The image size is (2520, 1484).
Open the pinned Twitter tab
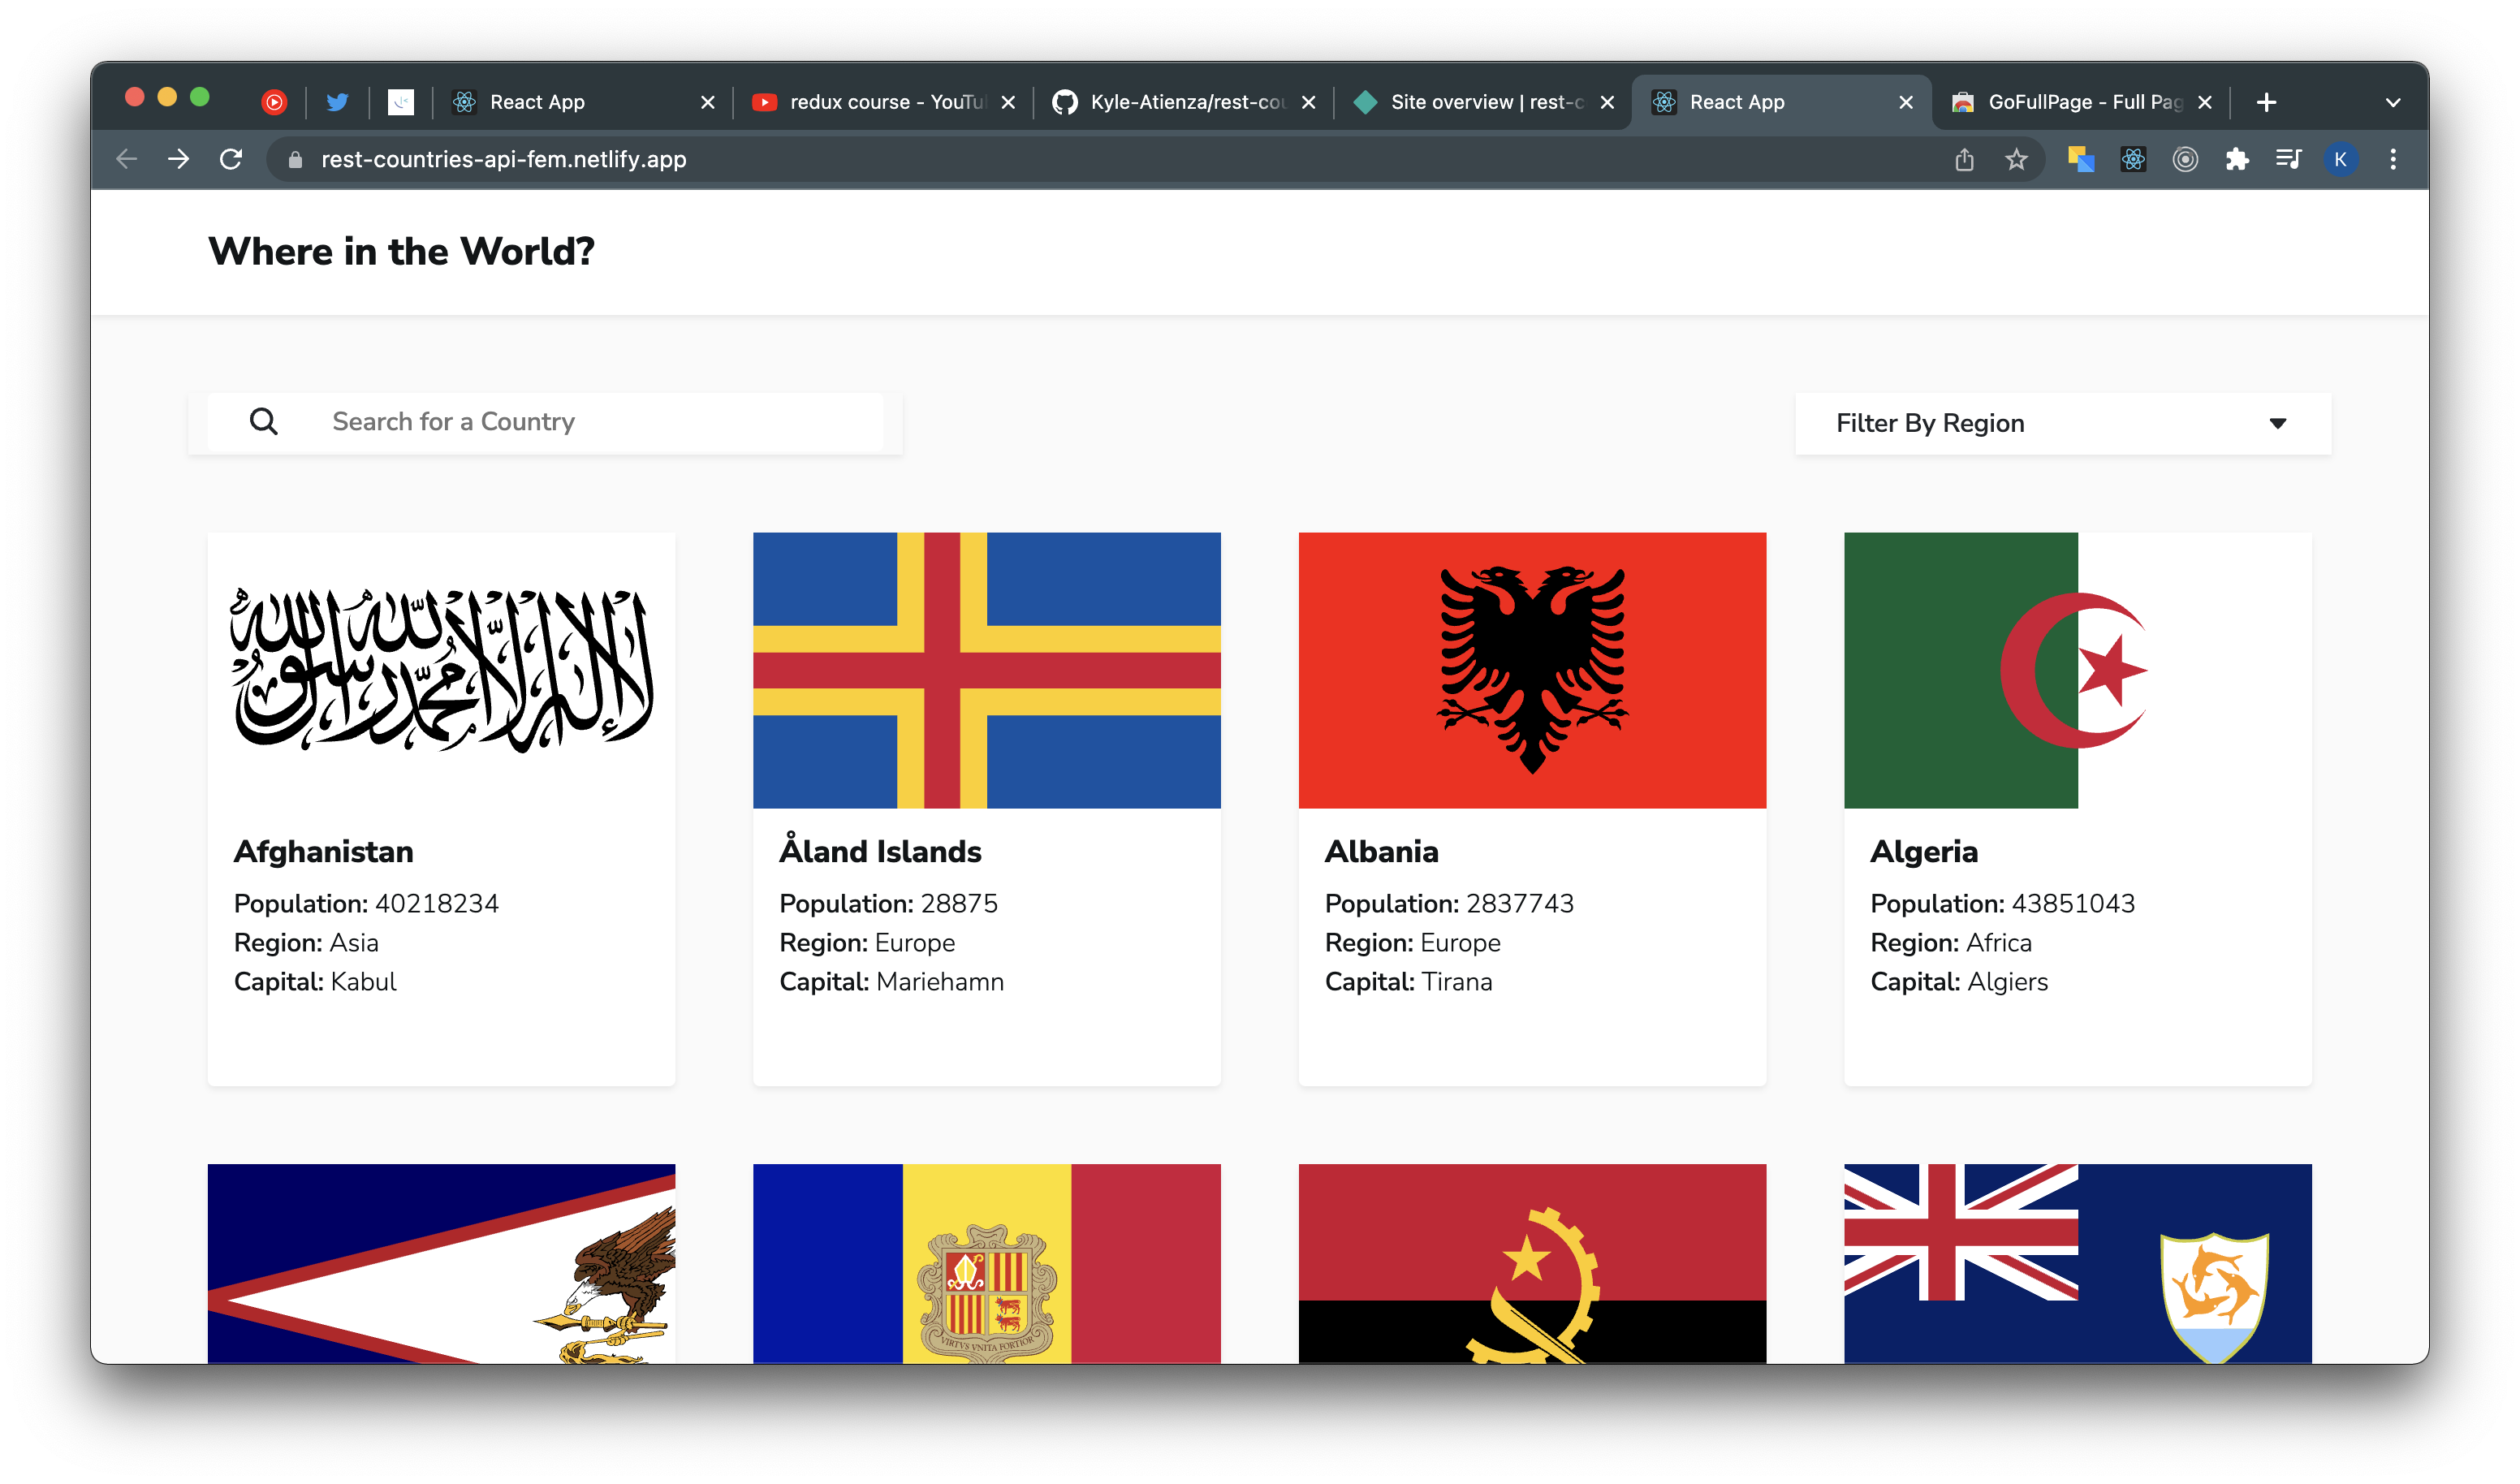tap(337, 101)
